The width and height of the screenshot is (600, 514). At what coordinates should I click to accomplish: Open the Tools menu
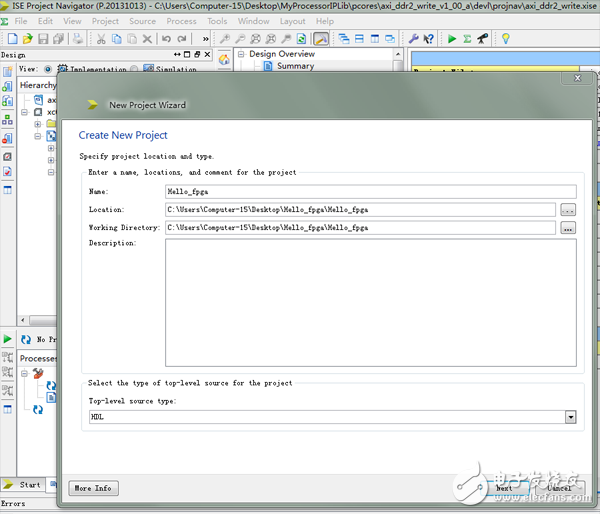pyautogui.click(x=217, y=21)
